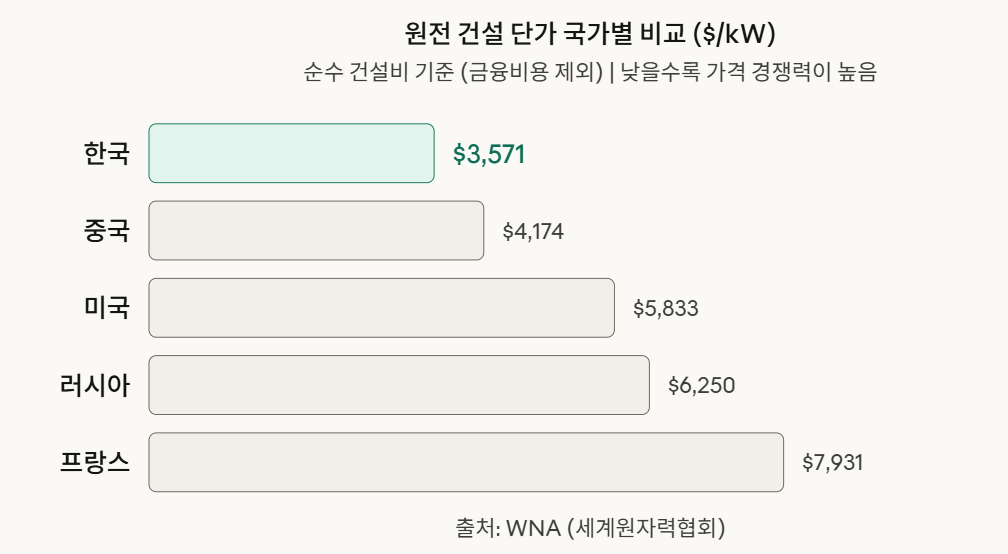Click the ($/kW) unit in the title
This screenshot has width=1008, height=554.
pos(734,34)
